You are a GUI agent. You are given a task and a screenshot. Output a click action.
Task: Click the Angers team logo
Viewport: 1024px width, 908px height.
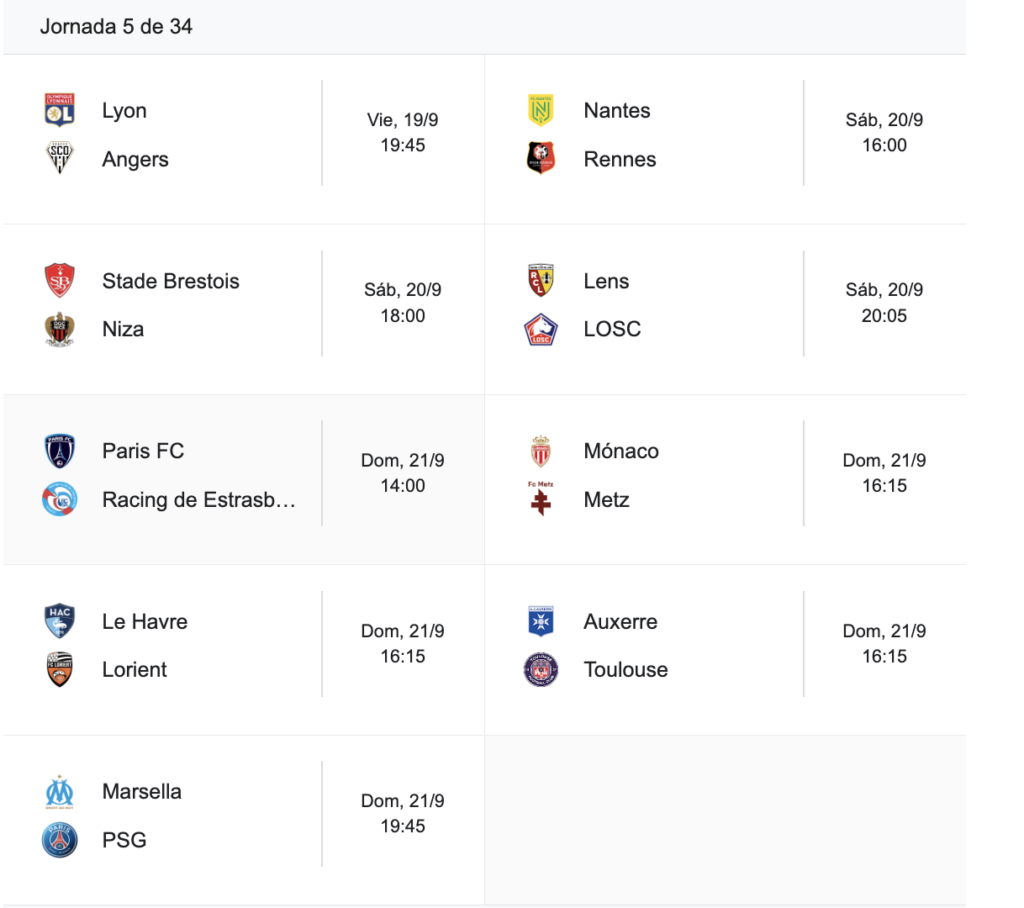[x=60, y=159]
